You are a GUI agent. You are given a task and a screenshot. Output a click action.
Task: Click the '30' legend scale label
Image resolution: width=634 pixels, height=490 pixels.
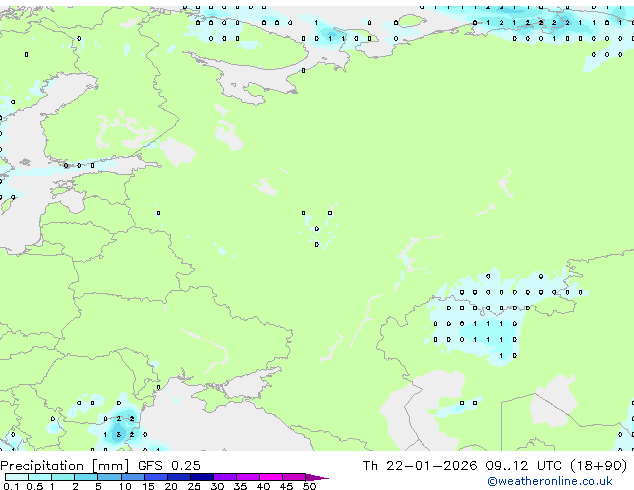(218, 486)
